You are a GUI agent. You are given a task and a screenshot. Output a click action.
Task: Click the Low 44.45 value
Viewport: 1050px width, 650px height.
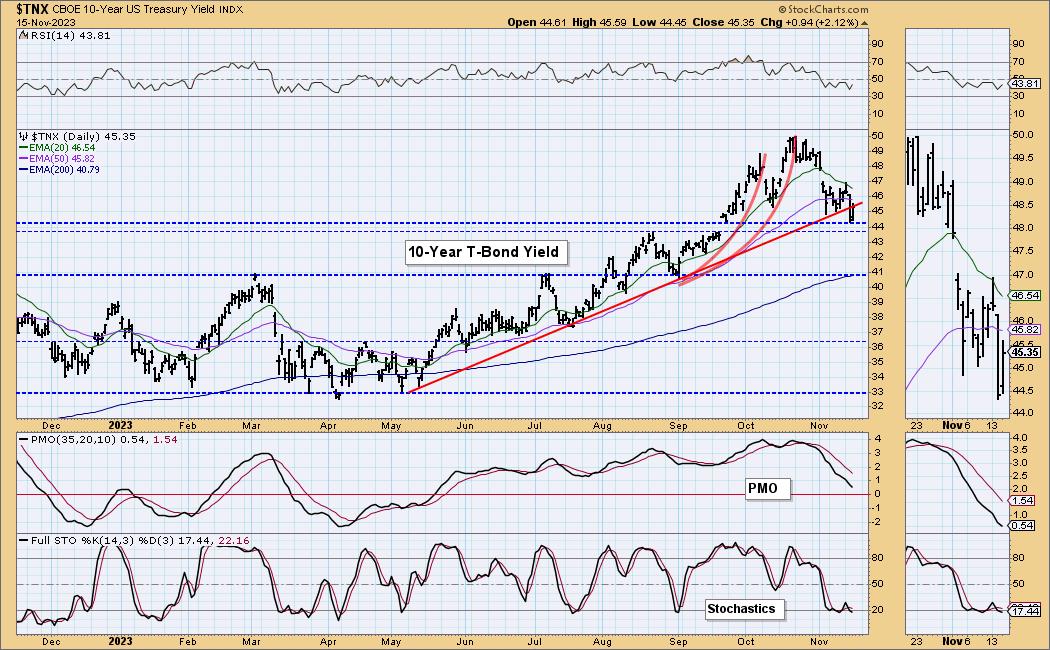pos(659,22)
